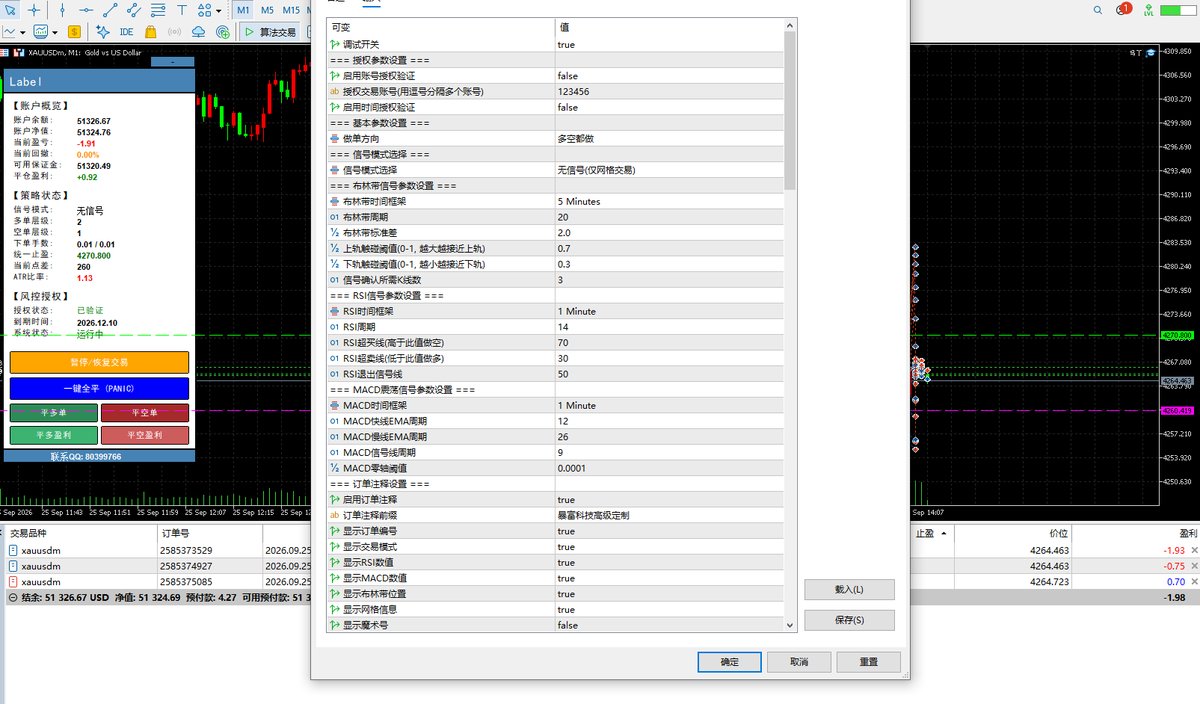The width and height of the screenshot is (1200, 704).
Task: Edit 授权交易账号 value 123456
Action: [x=669, y=91]
